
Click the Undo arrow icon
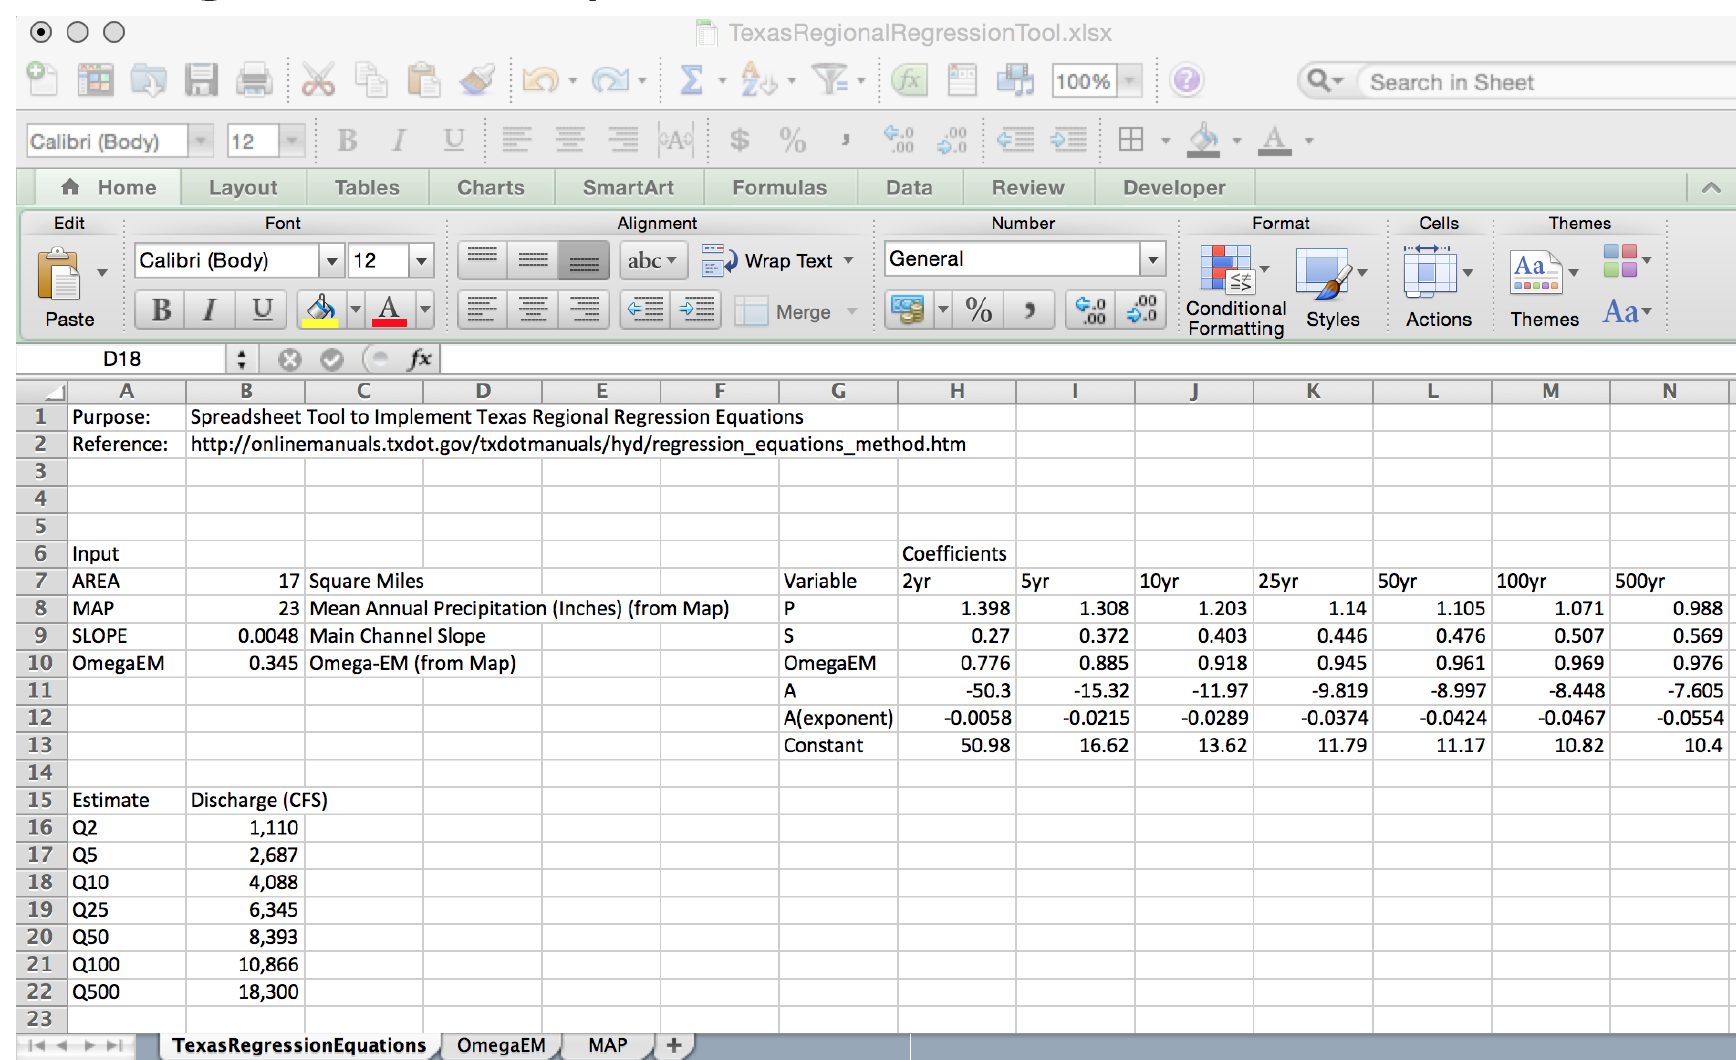click(541, 80)
